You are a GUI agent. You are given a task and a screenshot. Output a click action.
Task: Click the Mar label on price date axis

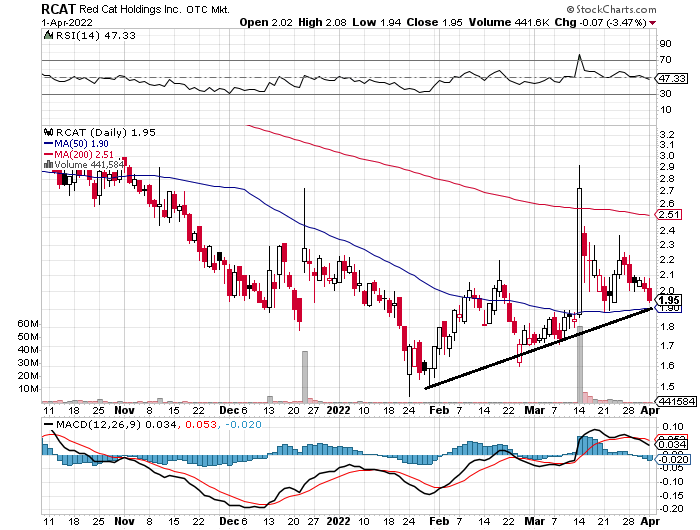click(x=534, y=410)
